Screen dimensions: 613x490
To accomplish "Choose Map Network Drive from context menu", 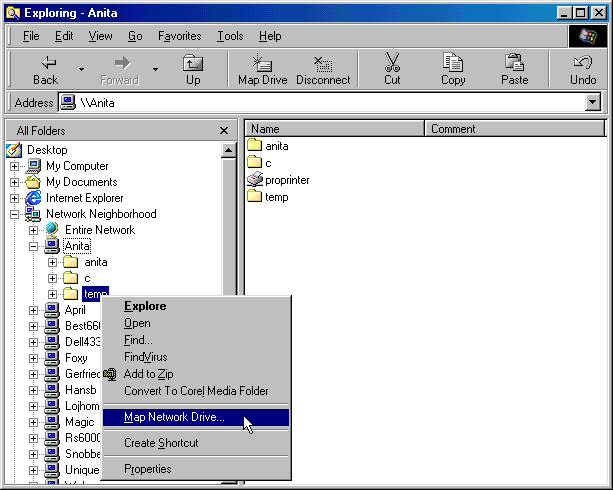I will click(x=174, y=417).
